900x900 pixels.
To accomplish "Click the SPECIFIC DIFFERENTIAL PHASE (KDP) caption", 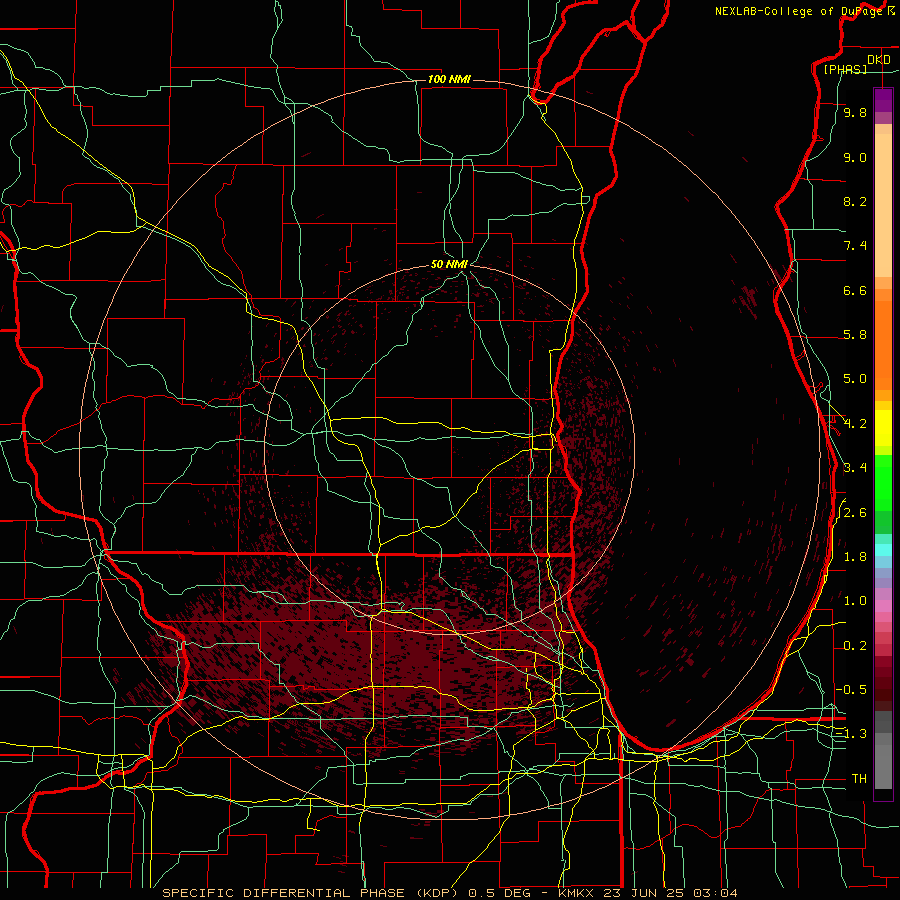I will coord(311,893).
